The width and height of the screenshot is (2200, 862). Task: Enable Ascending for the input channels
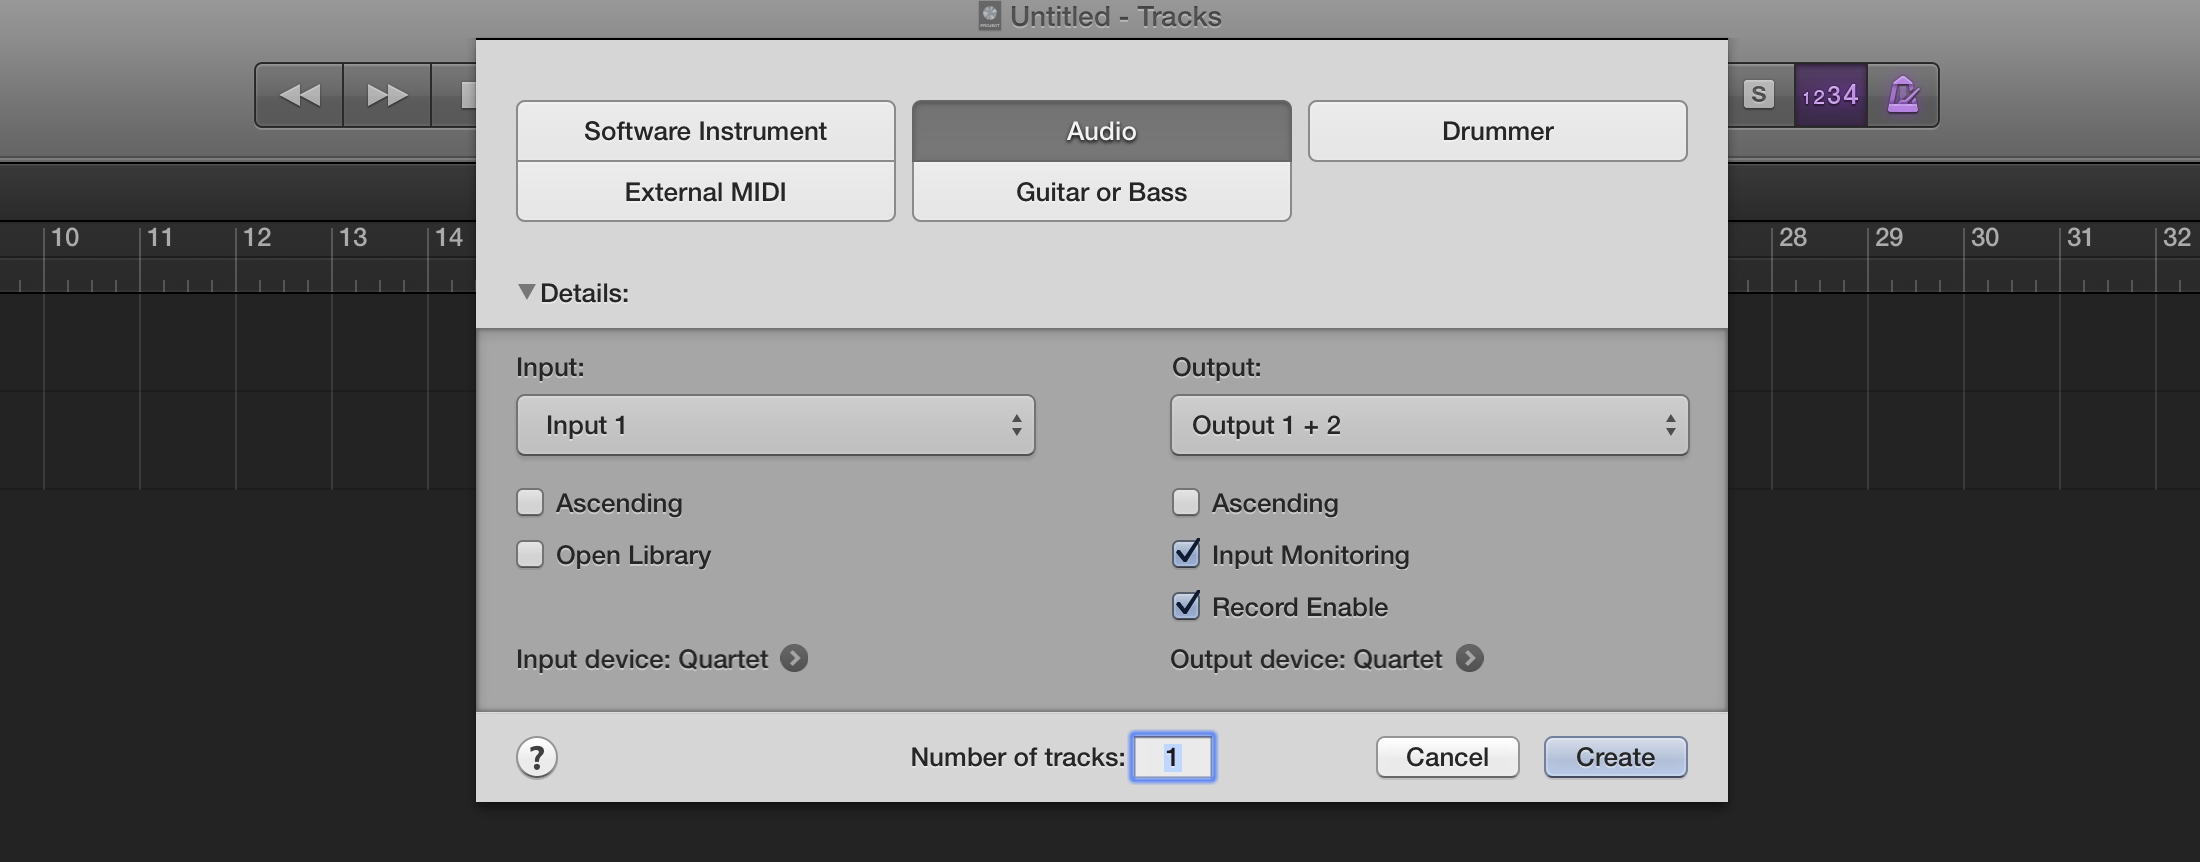pos(530,502)
